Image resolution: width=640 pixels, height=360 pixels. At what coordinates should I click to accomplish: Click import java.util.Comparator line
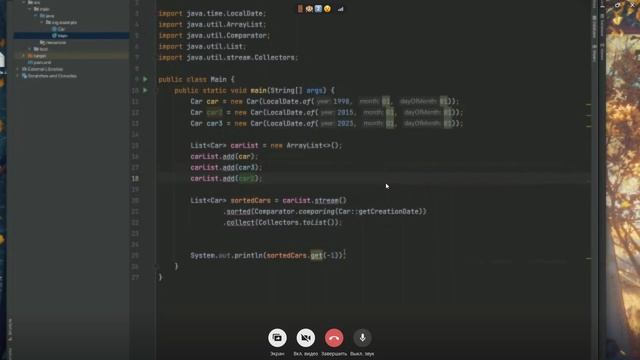(x=214, y=36)
